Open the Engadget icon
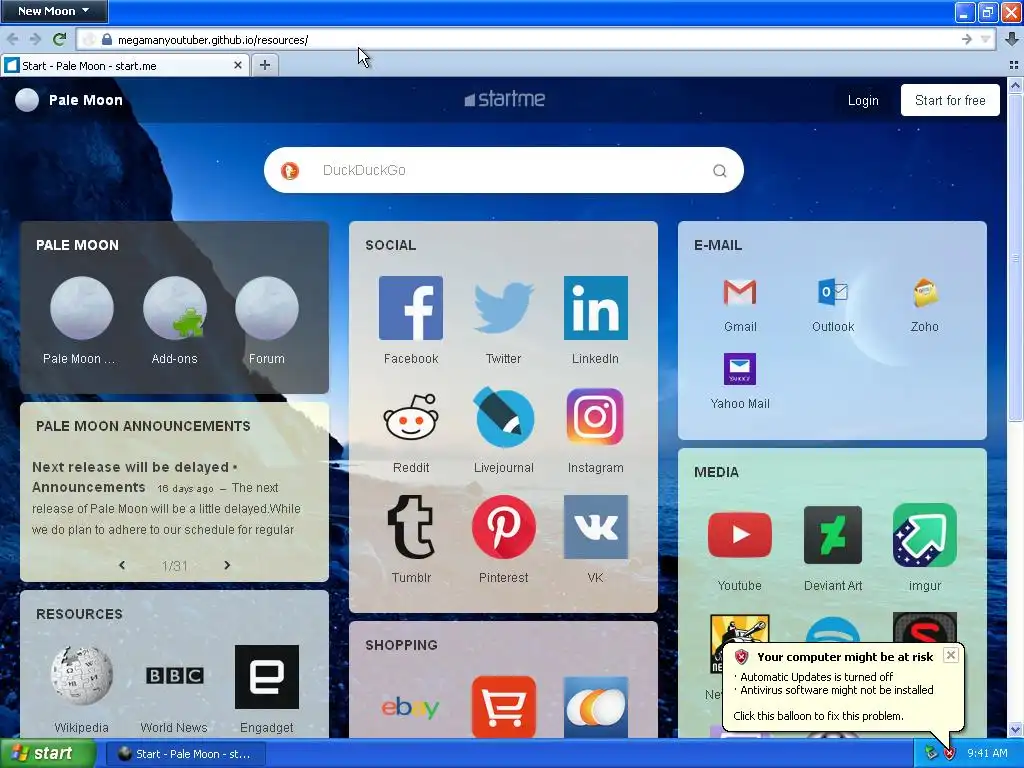 [x=266, y=677]
